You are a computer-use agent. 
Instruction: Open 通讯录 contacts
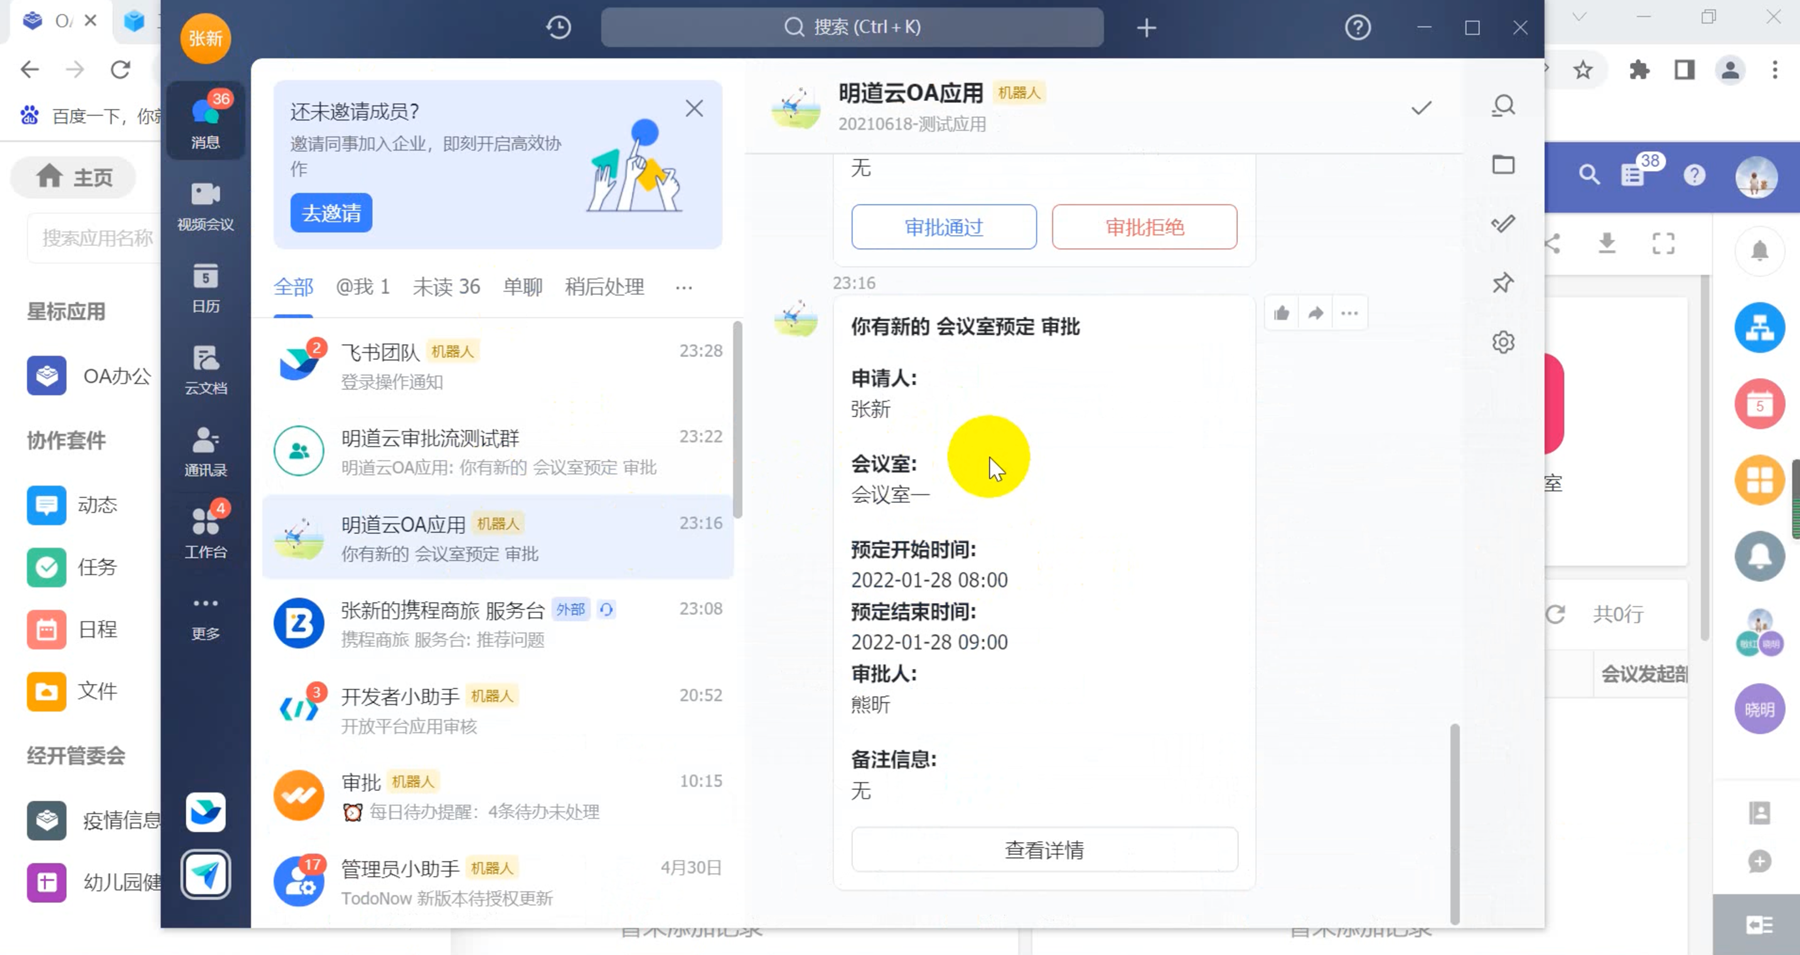206,452
